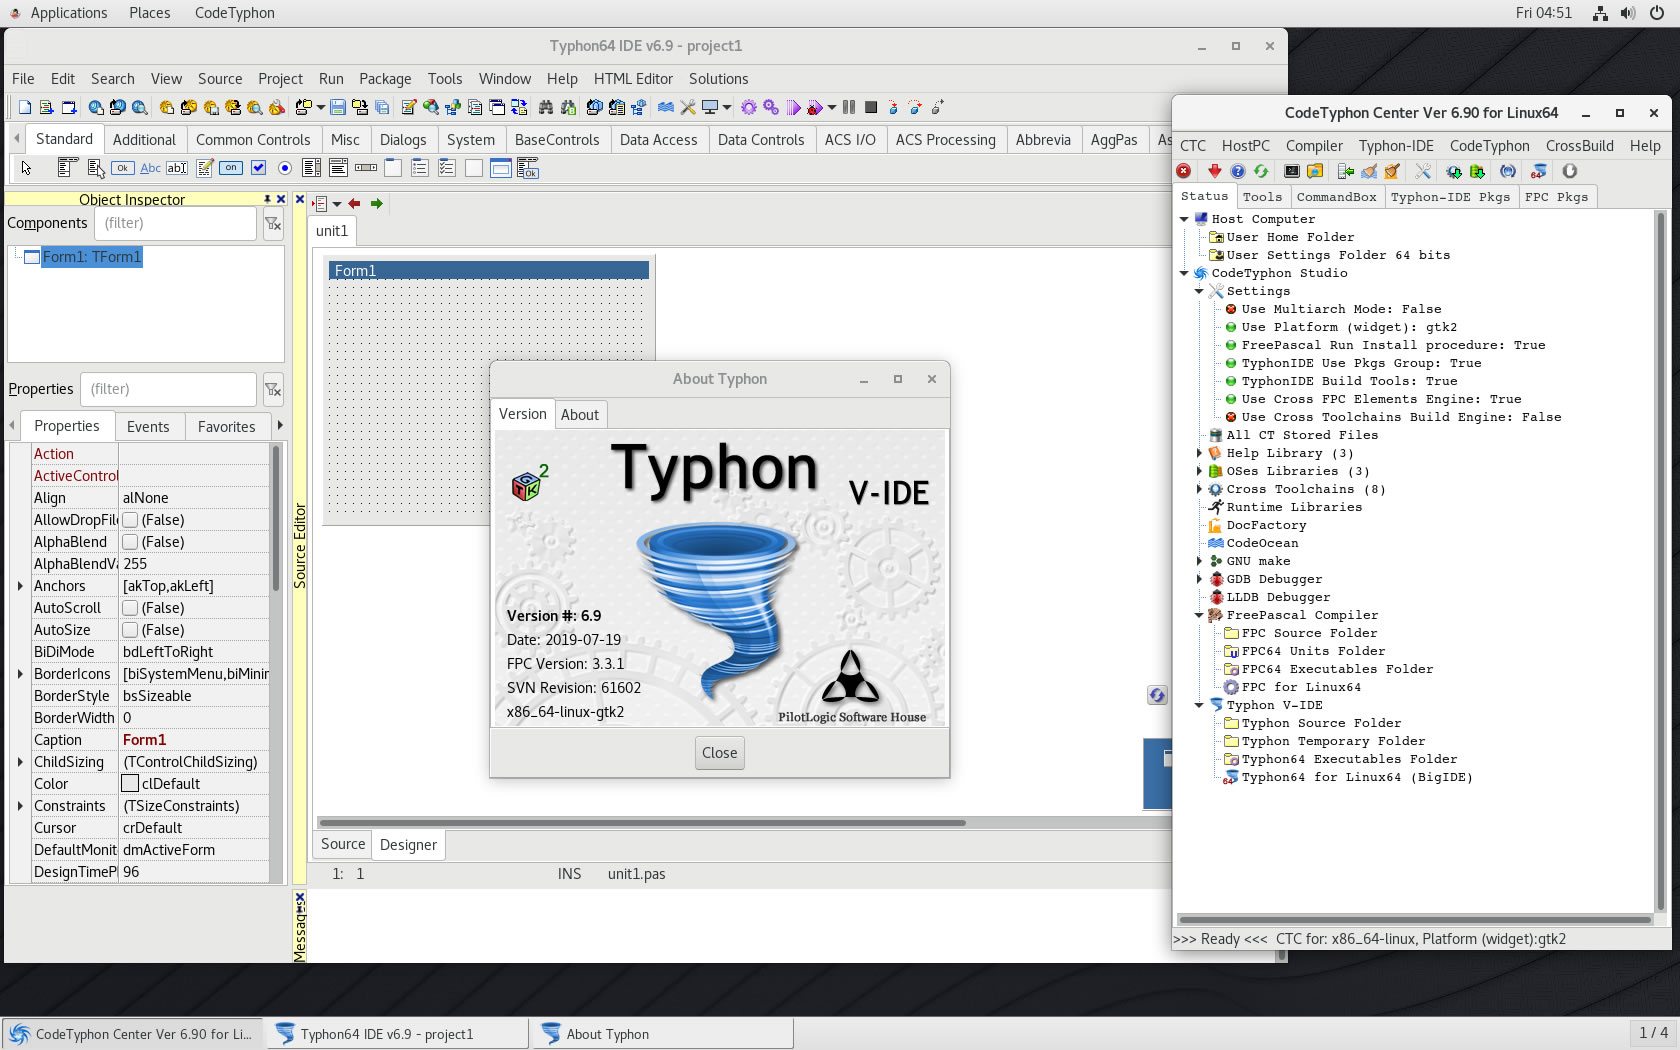
Task: Open the Events tab in Object Inspector
Action: tap(148, 426)
